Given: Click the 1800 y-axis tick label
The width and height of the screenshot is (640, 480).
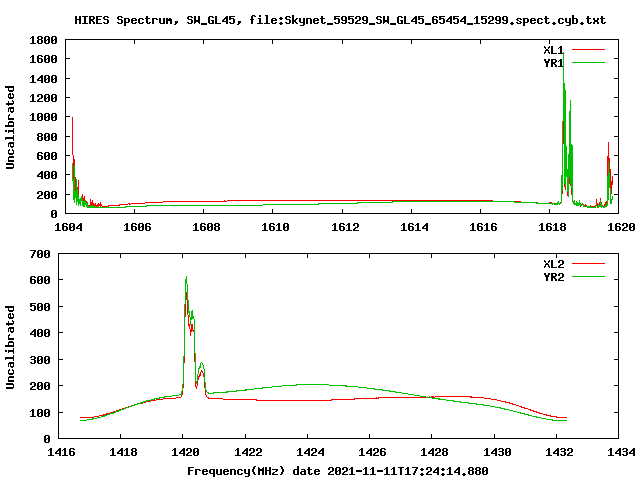Looking at the screenshot, I should tap(43, 40).
